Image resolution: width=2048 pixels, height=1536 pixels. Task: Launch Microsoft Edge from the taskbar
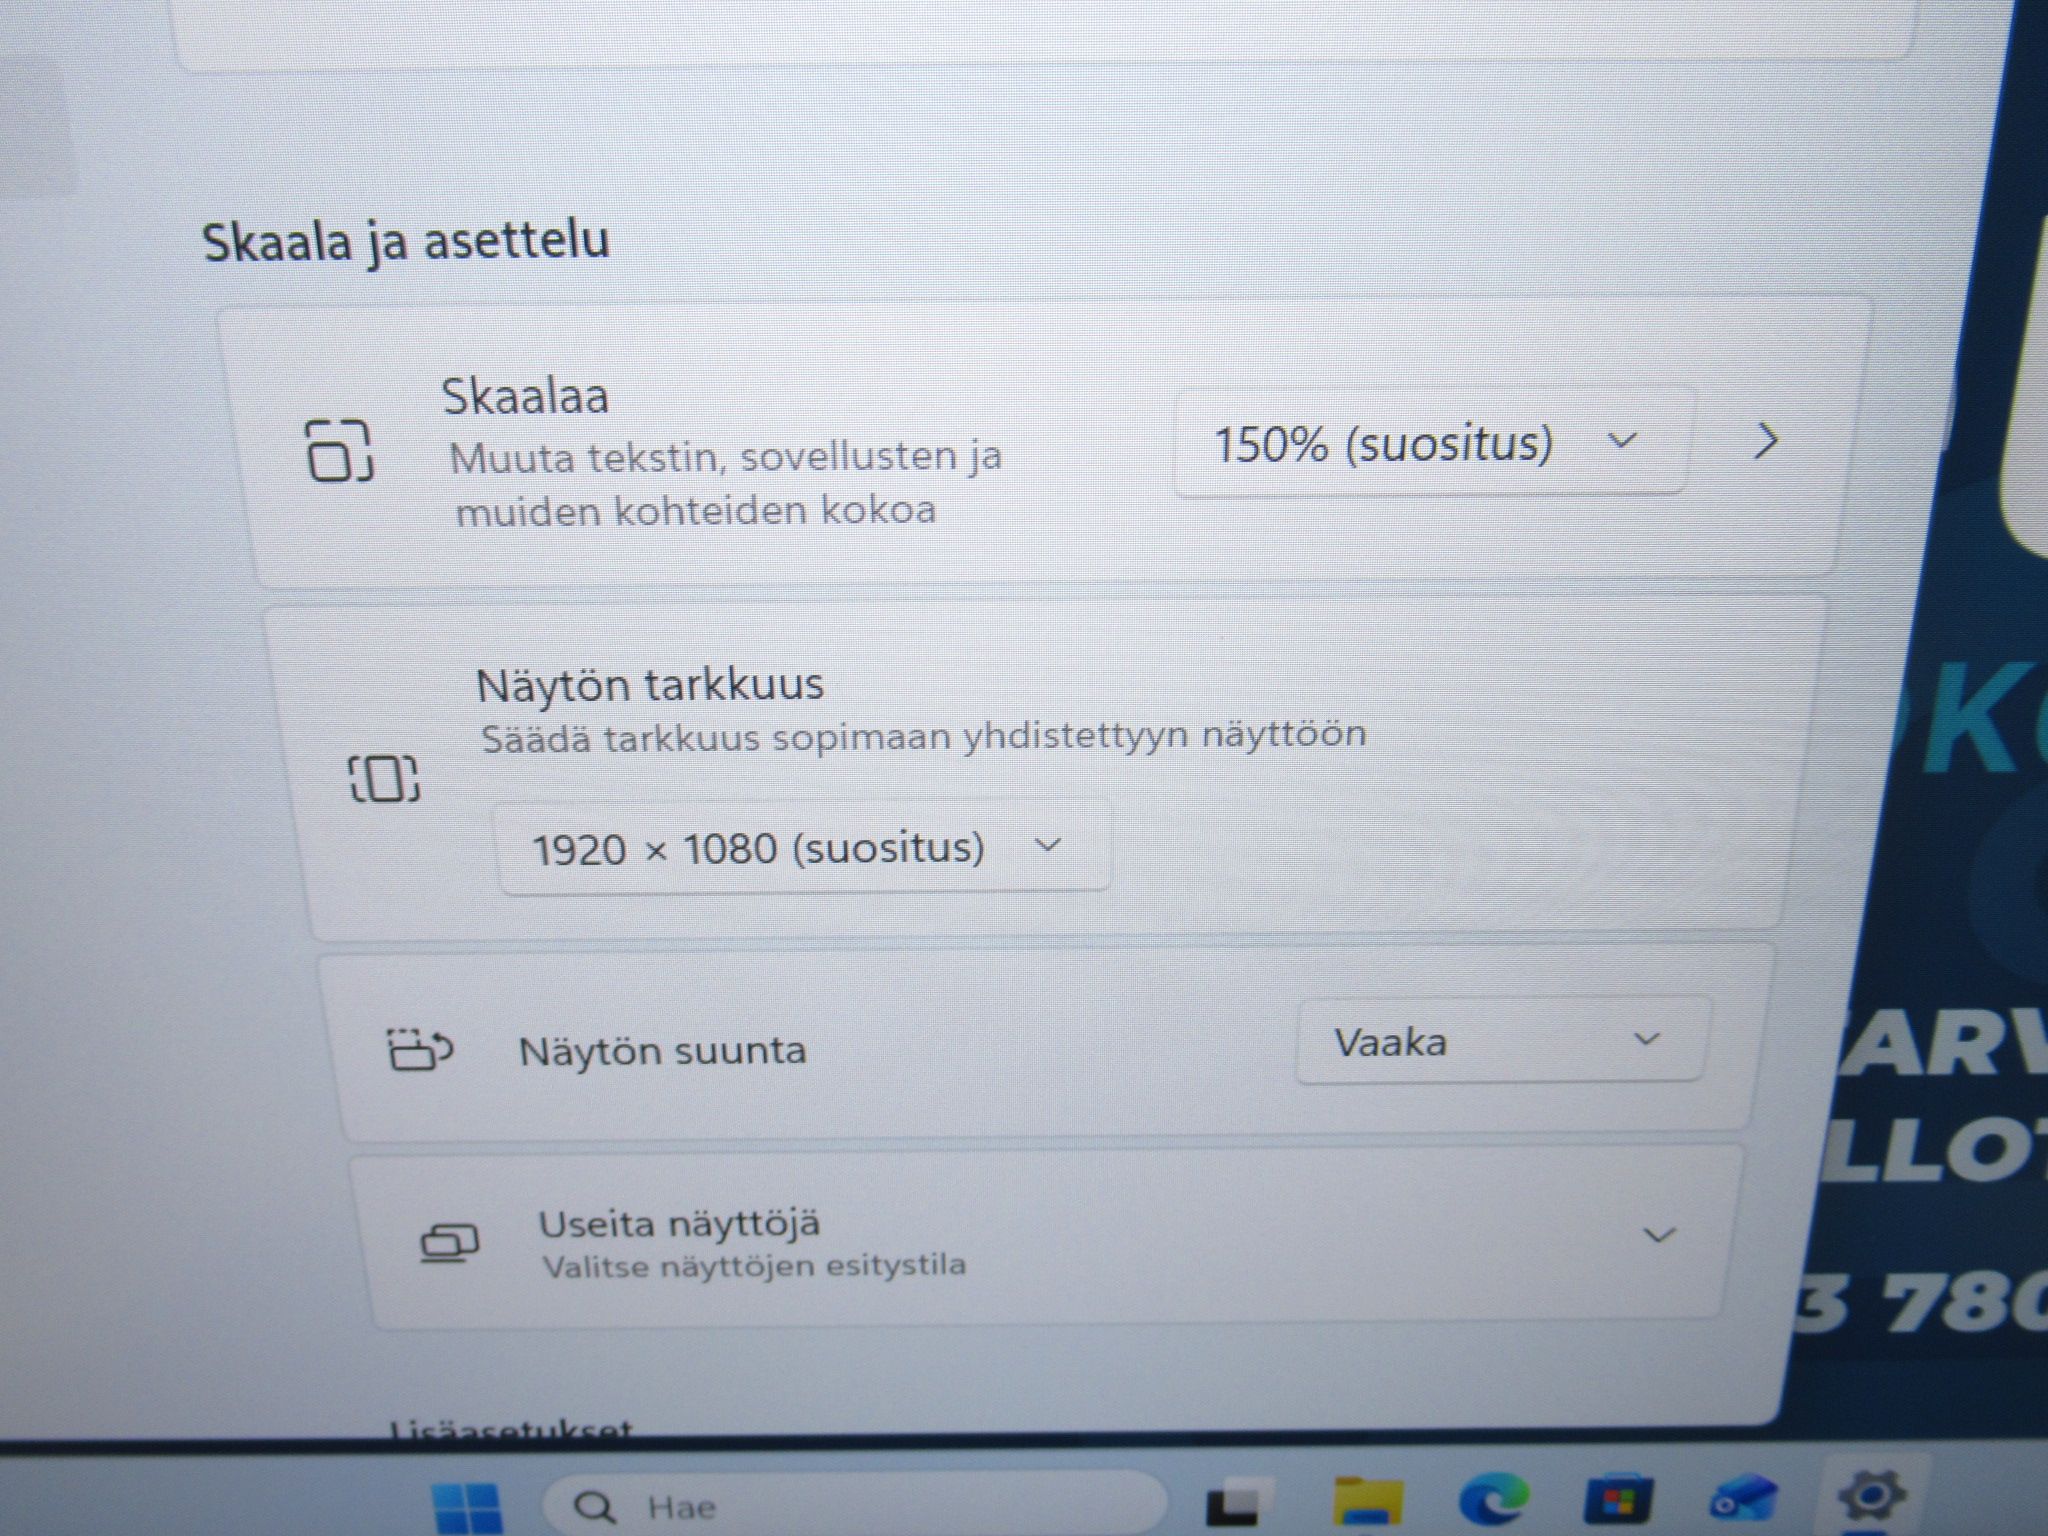coord(1493,1500)
